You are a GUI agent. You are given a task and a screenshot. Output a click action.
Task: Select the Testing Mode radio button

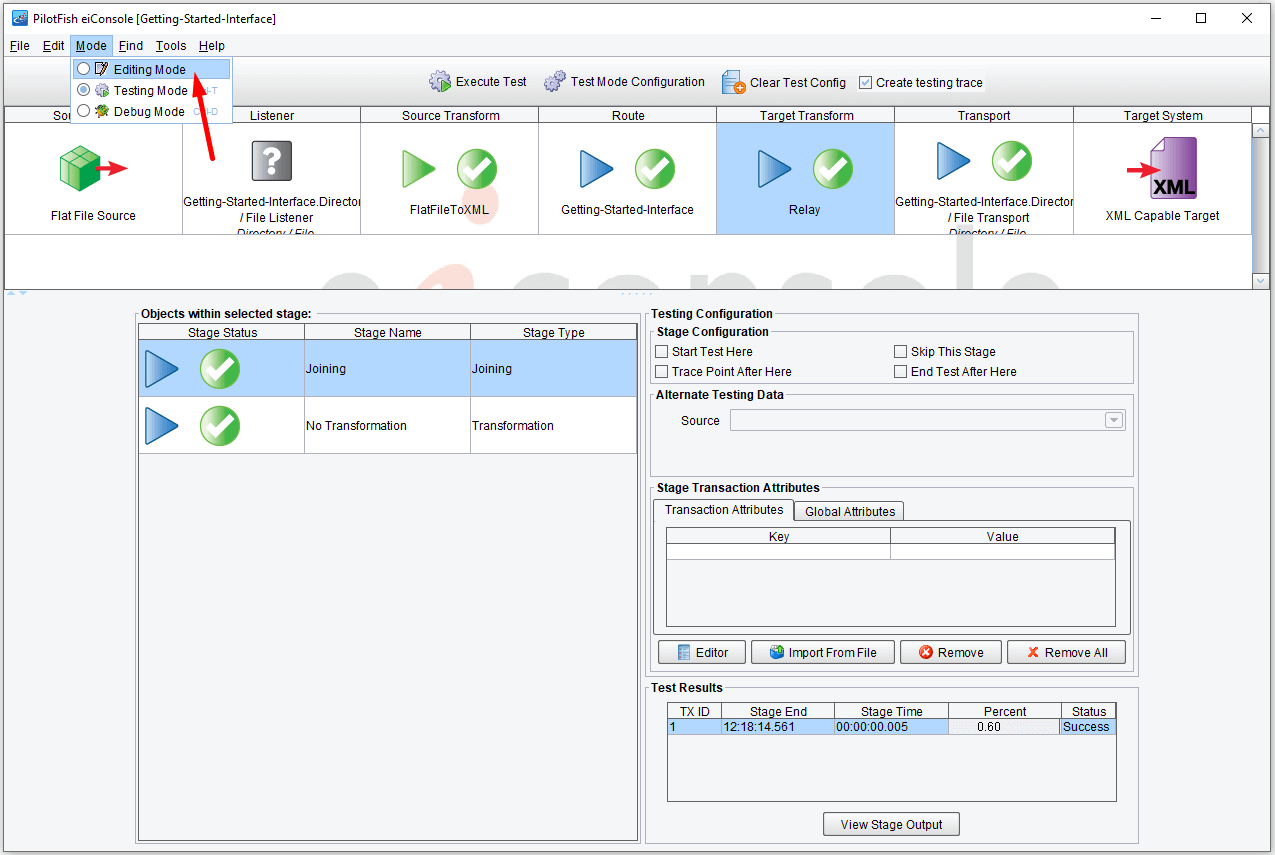coord(84,90)
